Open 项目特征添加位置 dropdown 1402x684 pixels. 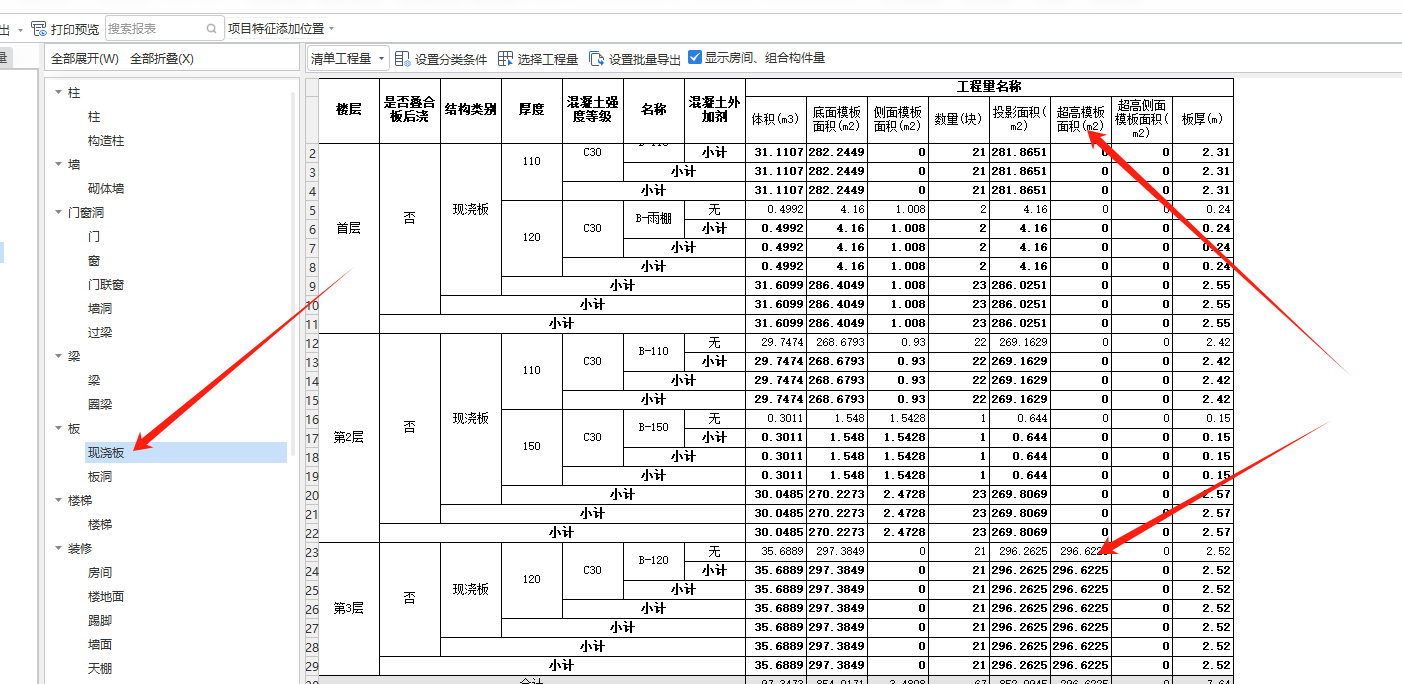point(281,29)
